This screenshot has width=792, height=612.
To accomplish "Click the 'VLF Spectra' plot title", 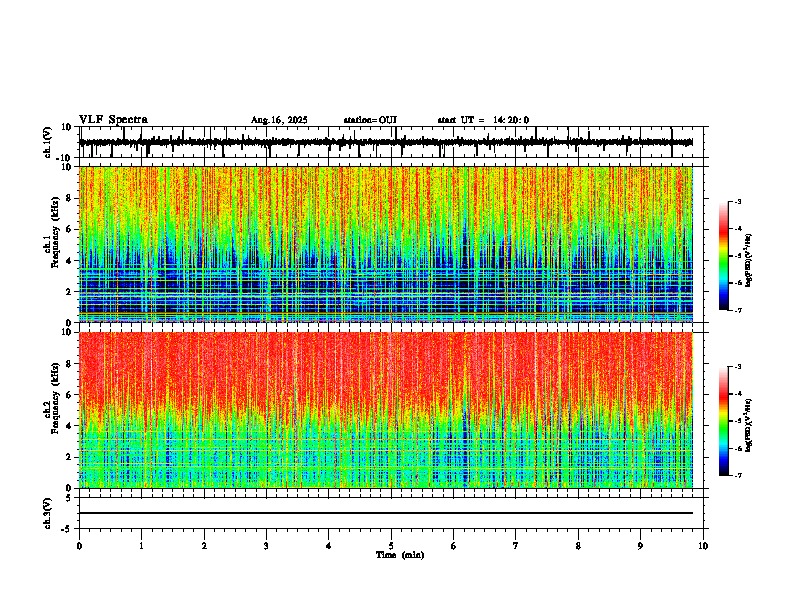I will (x=113, y=120).
